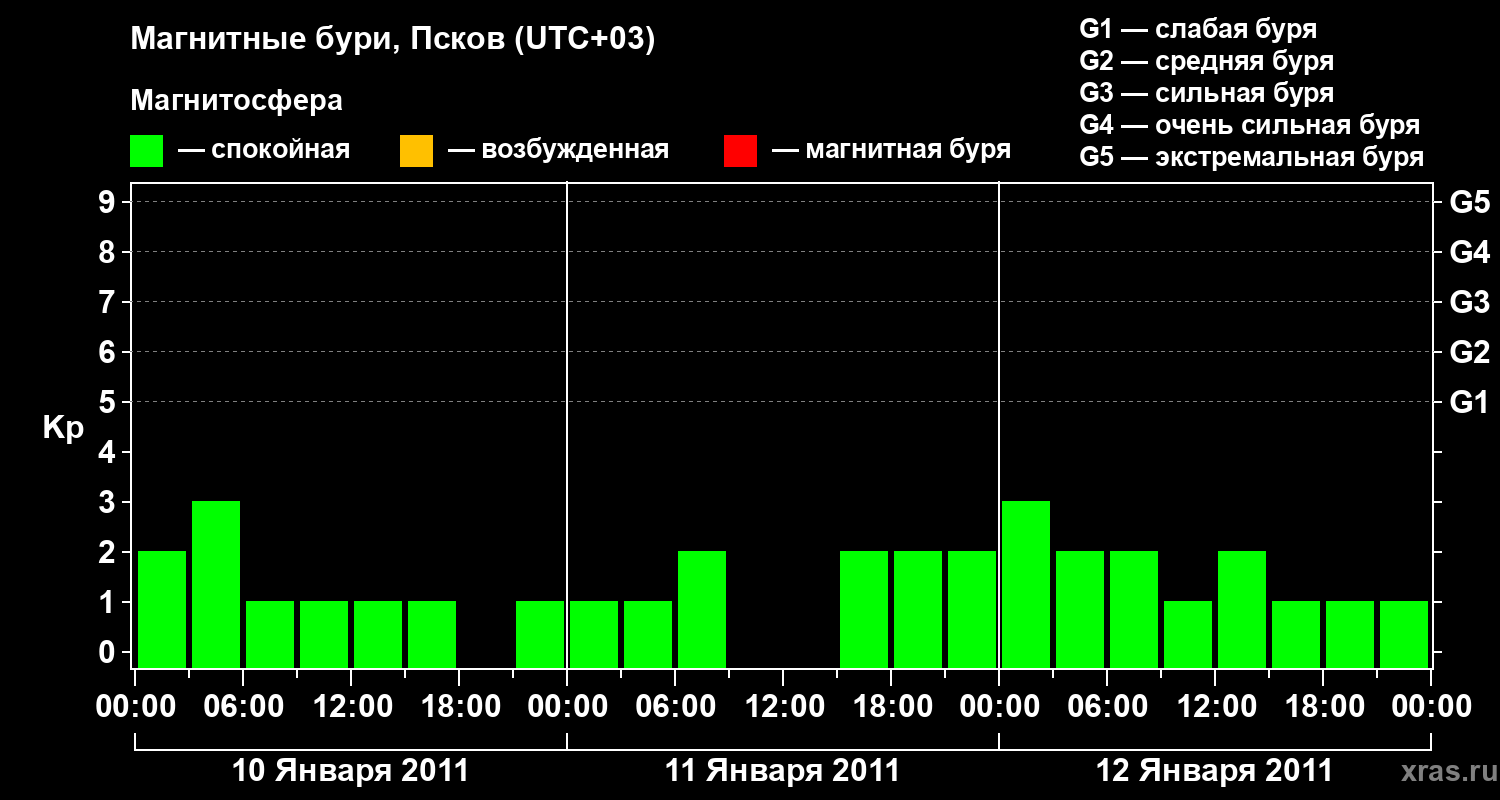Image resolution: width=1500 pixels, height=800 pixels.
Task: Click the — спокойная legend label
Action: click(264, 151)
